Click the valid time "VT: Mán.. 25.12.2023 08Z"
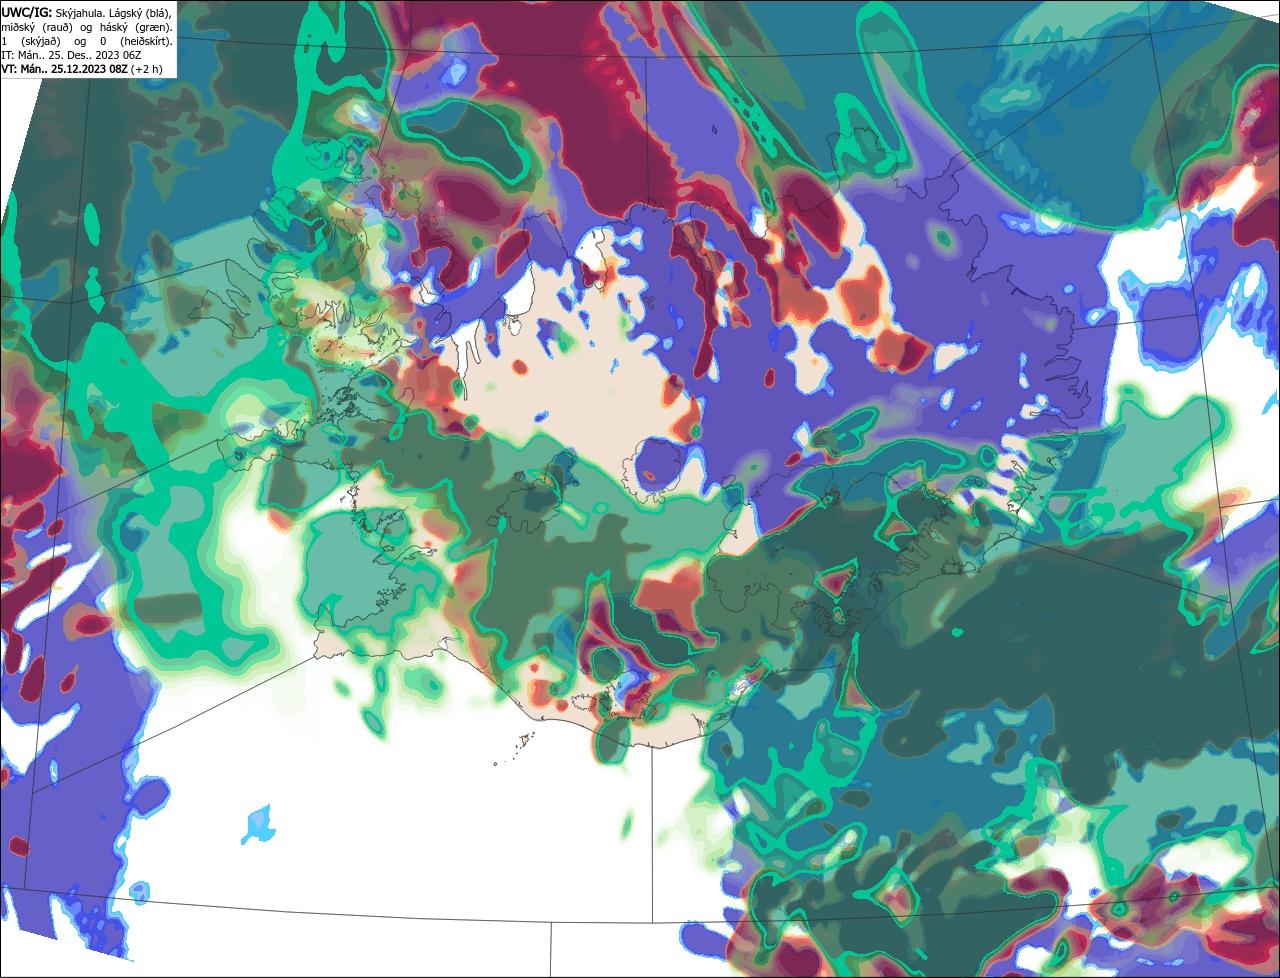 click(x=64, y=69)
